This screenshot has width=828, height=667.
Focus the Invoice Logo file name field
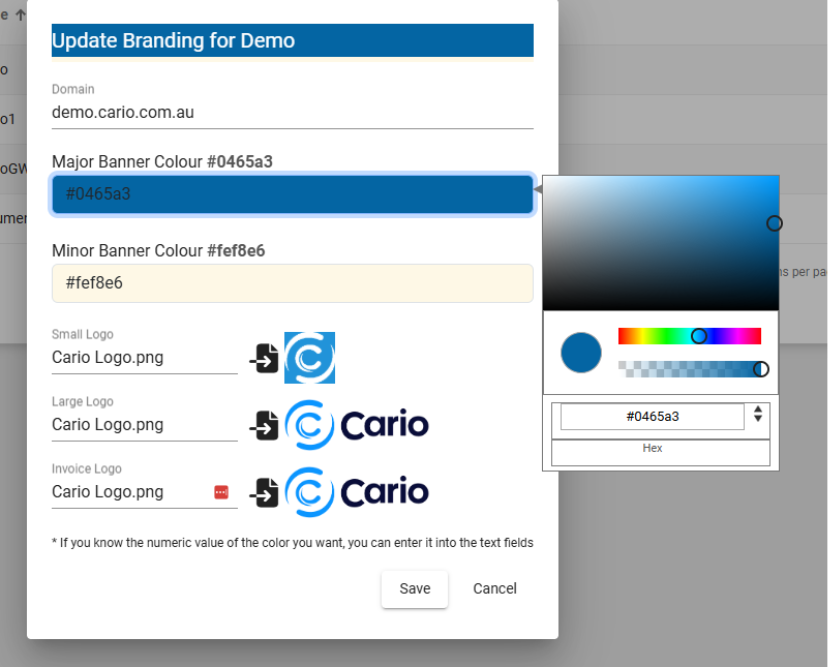coord(130,492)
